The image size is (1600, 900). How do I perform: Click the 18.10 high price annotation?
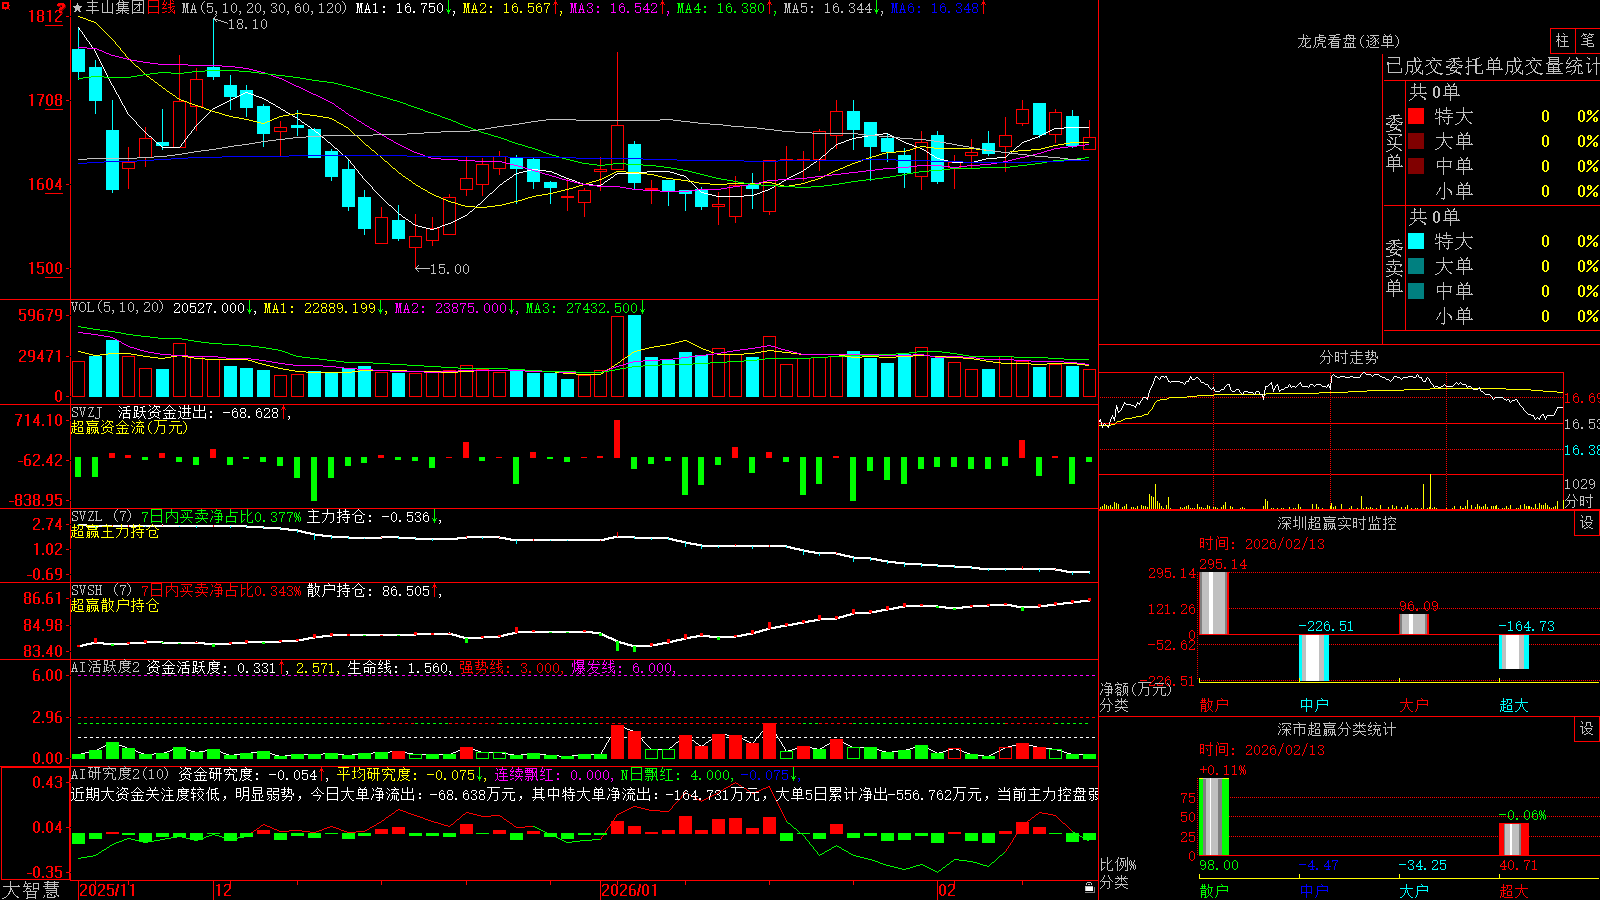(x=247, y=24)
